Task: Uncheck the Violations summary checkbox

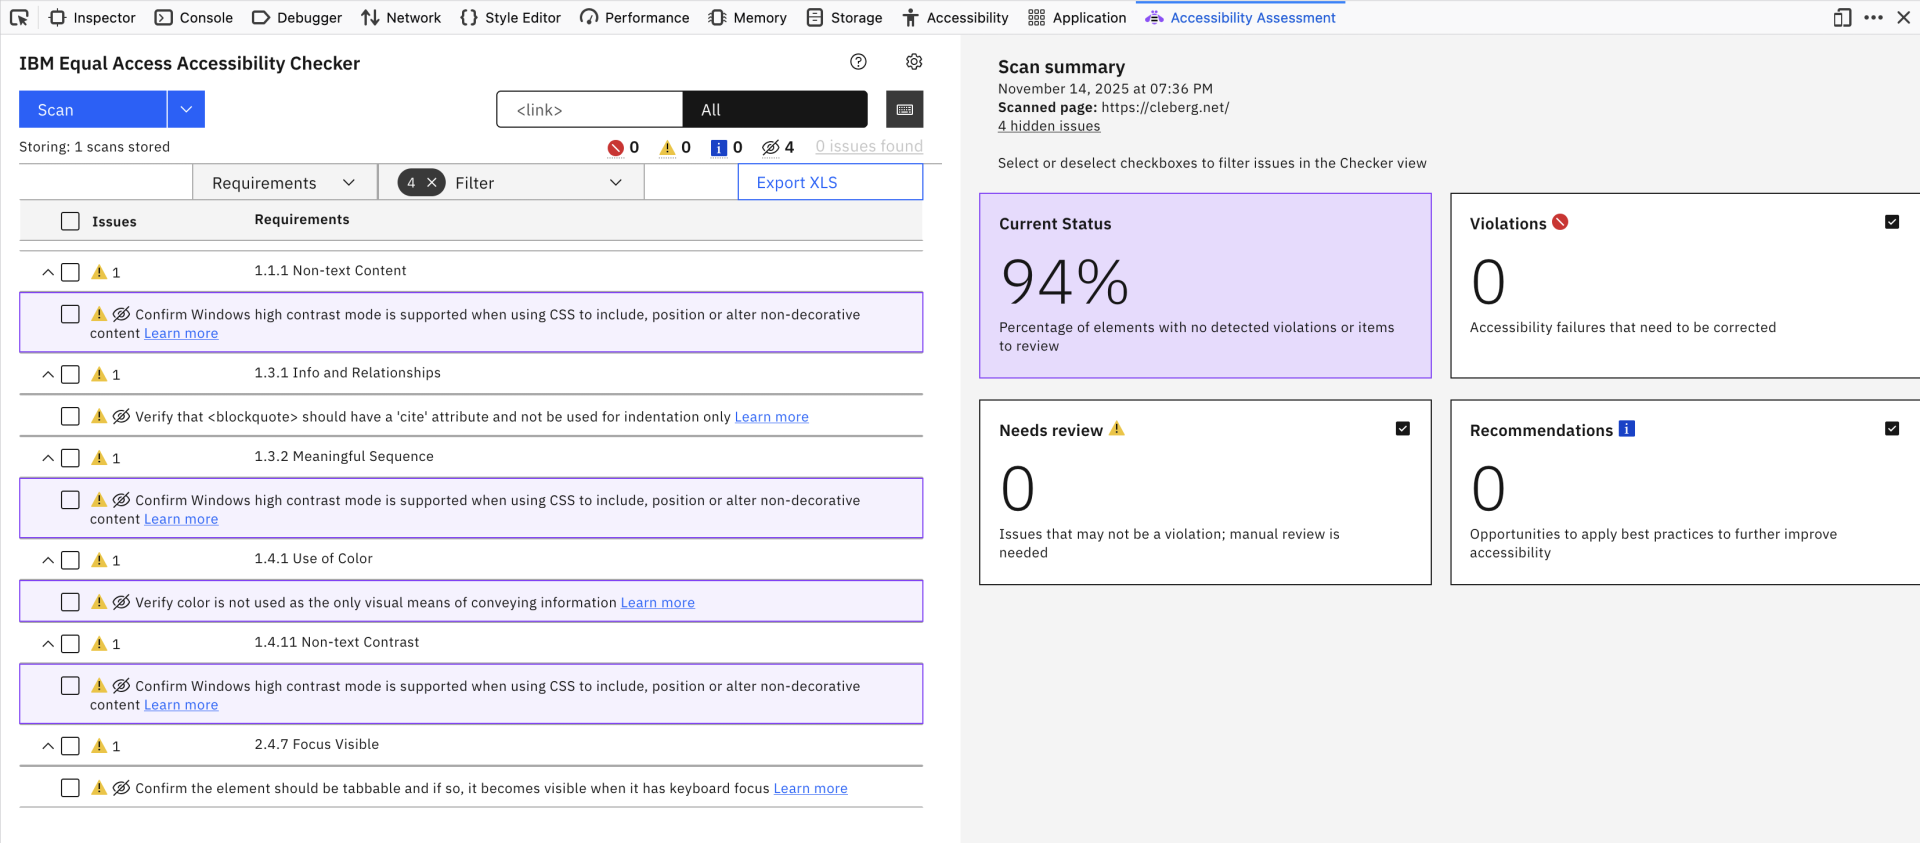Action: tap(1892, 222)
